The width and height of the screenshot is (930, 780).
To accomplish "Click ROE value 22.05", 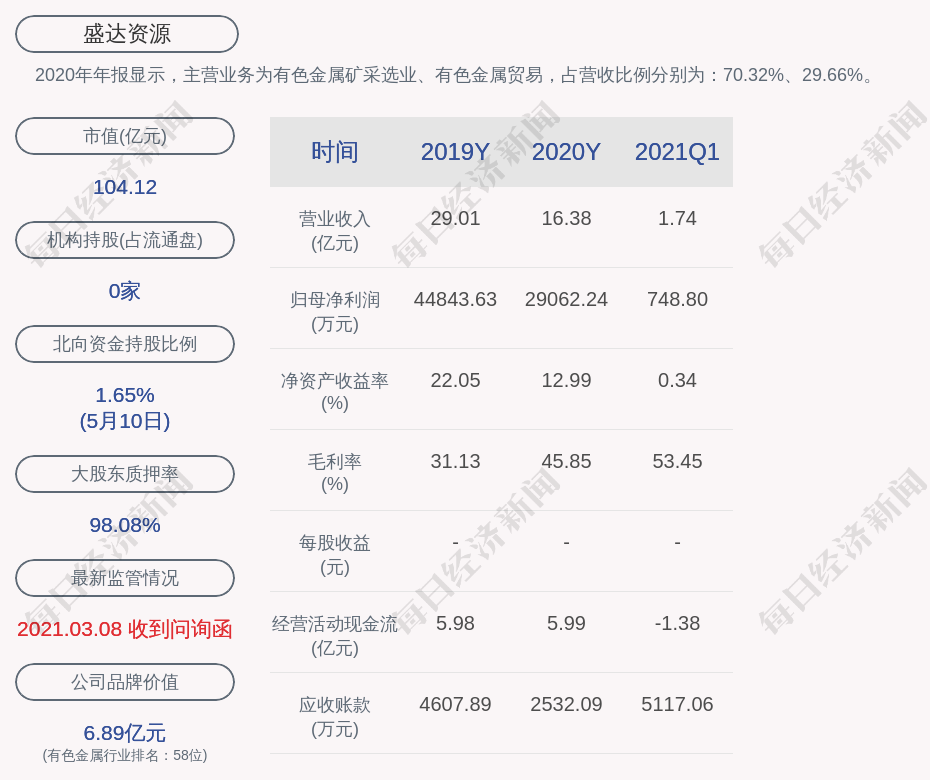I will [x=456, y=380].
